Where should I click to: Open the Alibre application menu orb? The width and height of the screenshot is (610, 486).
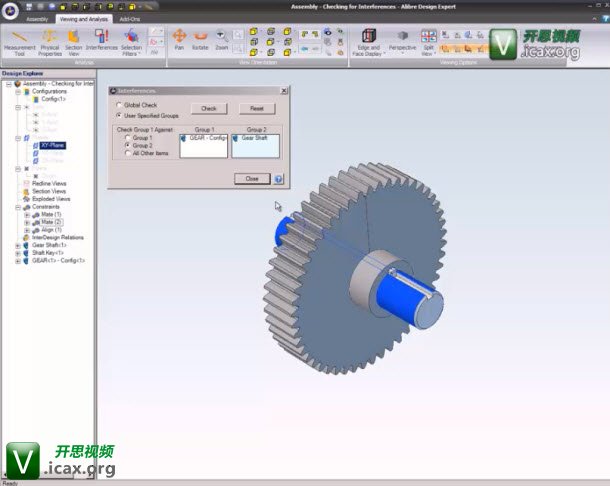(x=10, y=11)
